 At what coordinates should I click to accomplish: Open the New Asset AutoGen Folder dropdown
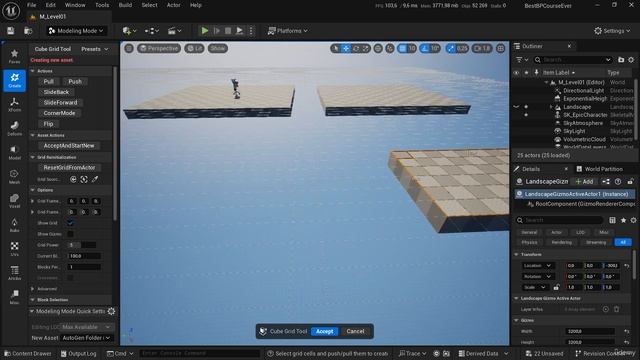click(x=87, y=338)
